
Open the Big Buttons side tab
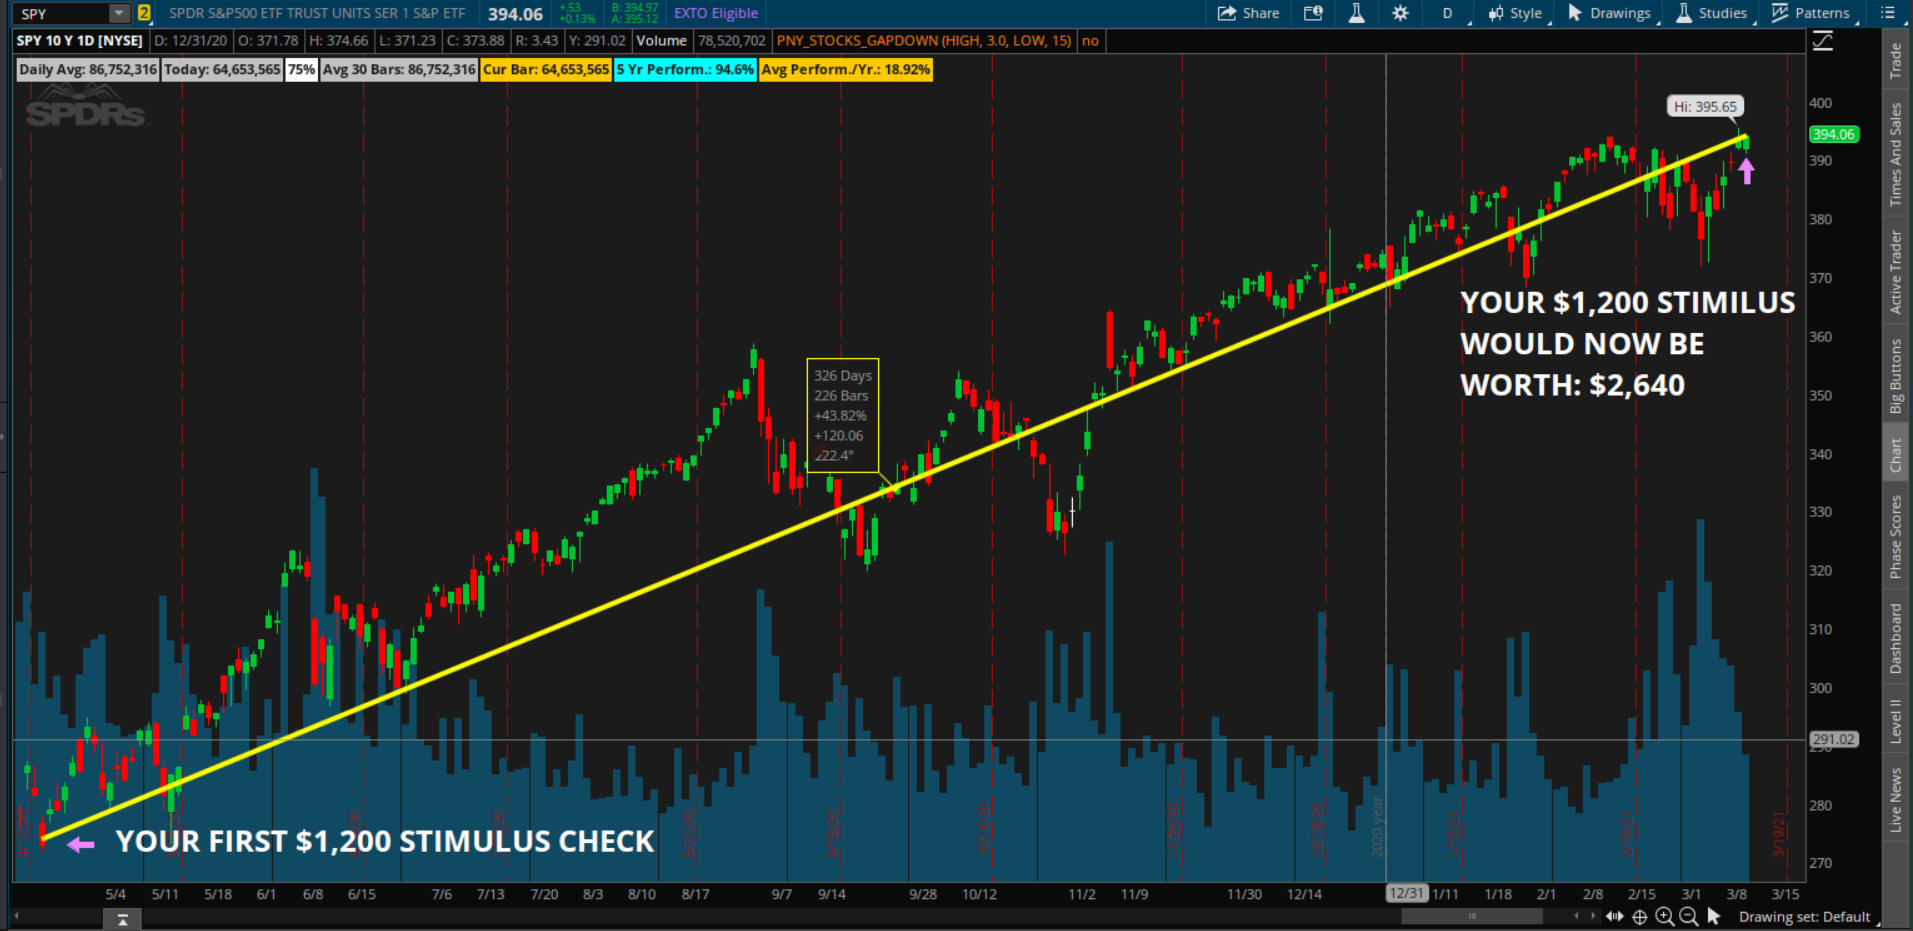[x=1895, y=376]
